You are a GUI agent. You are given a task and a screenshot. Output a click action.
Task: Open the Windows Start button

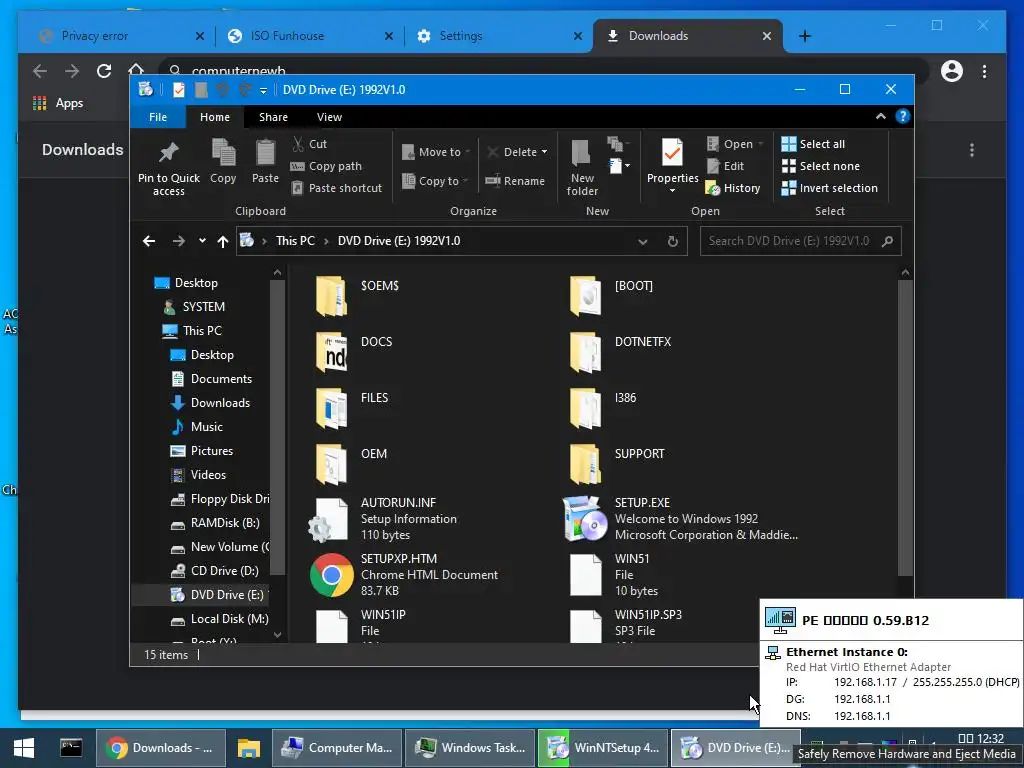24,748
